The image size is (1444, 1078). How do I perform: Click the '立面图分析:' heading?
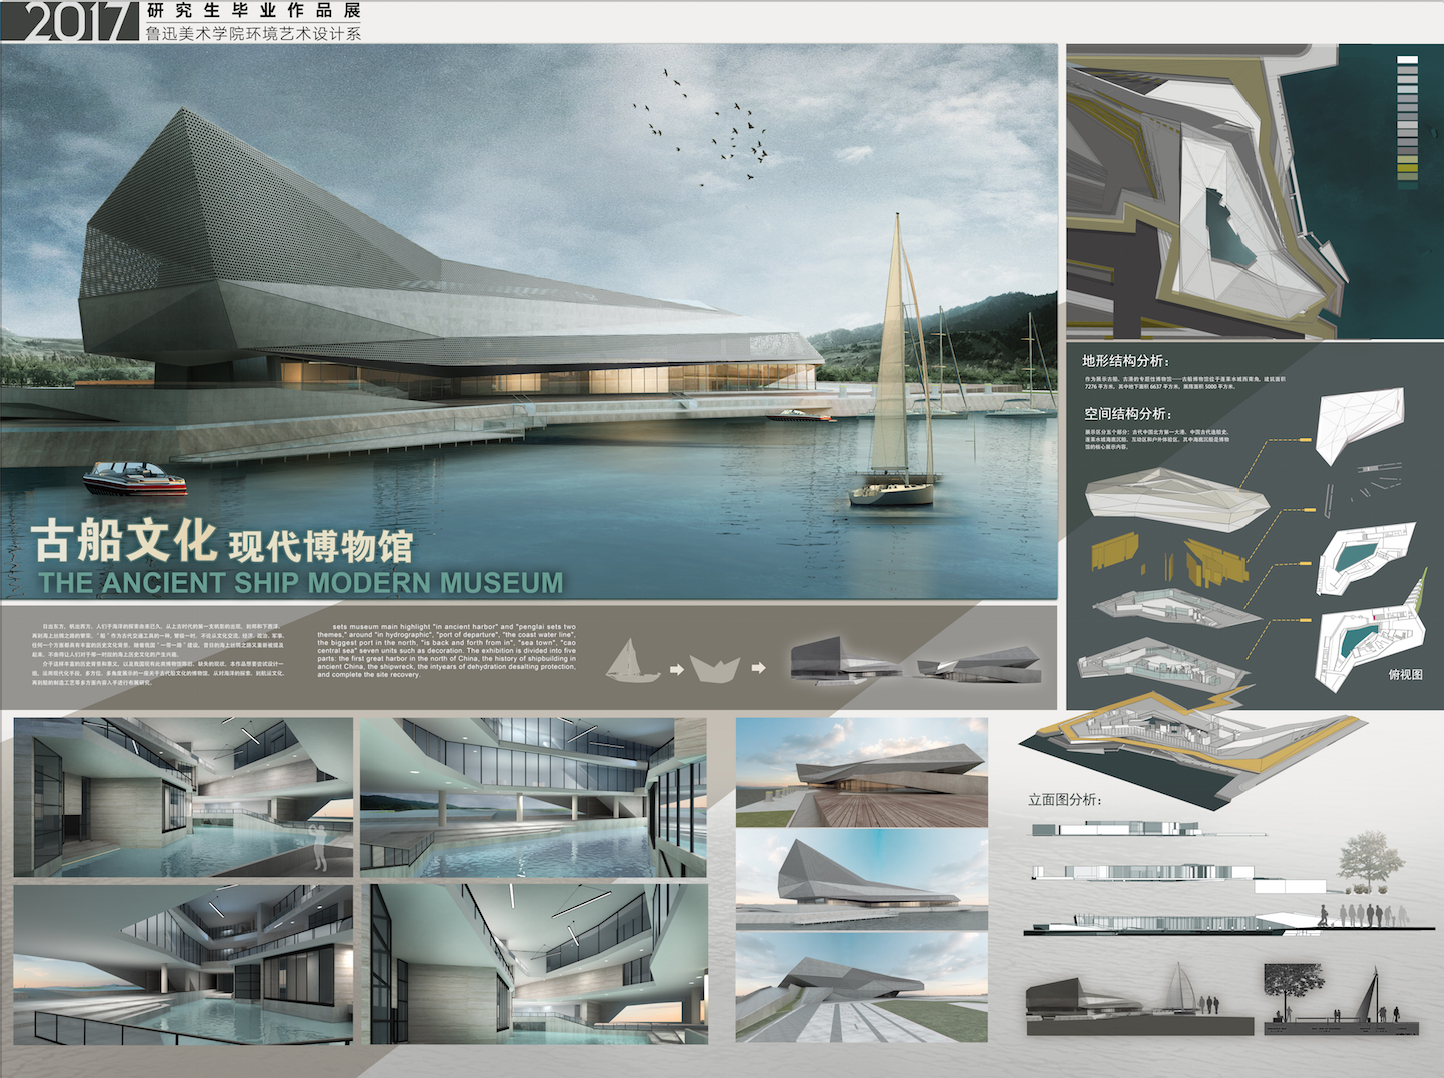pyautogui.click(x=1065, y=799)
